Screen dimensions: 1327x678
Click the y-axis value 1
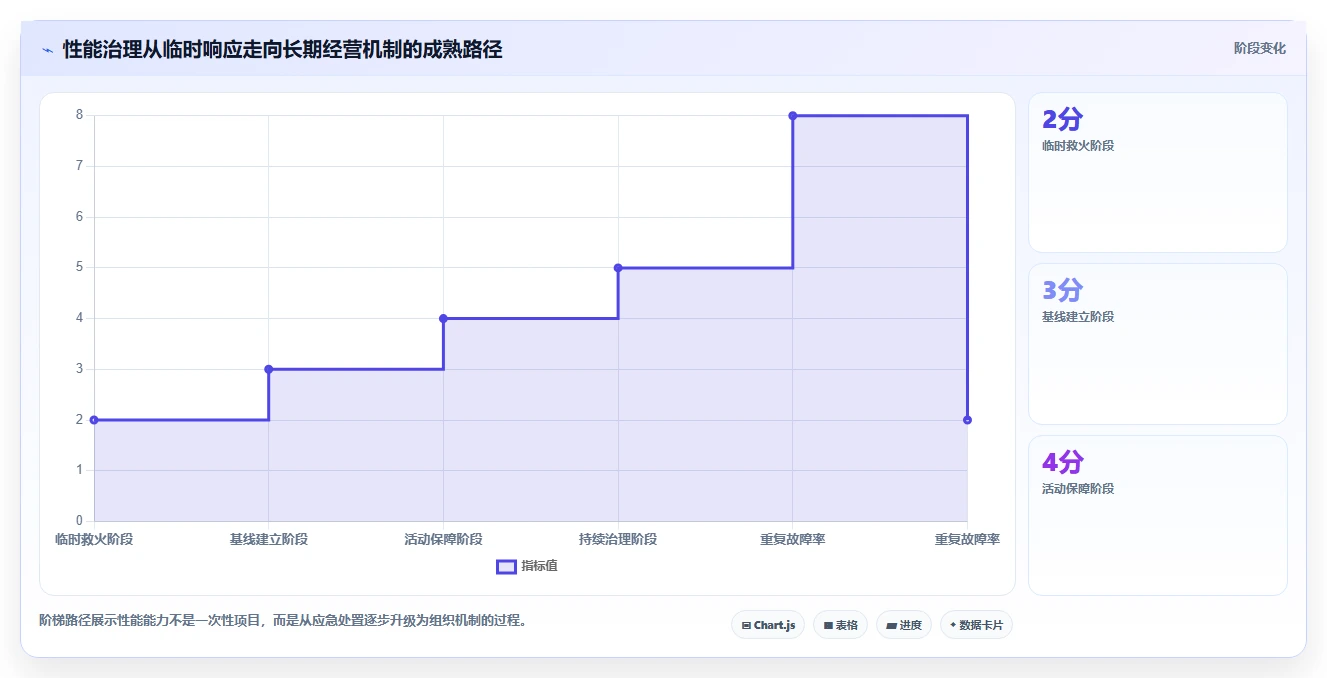(79, 470)
